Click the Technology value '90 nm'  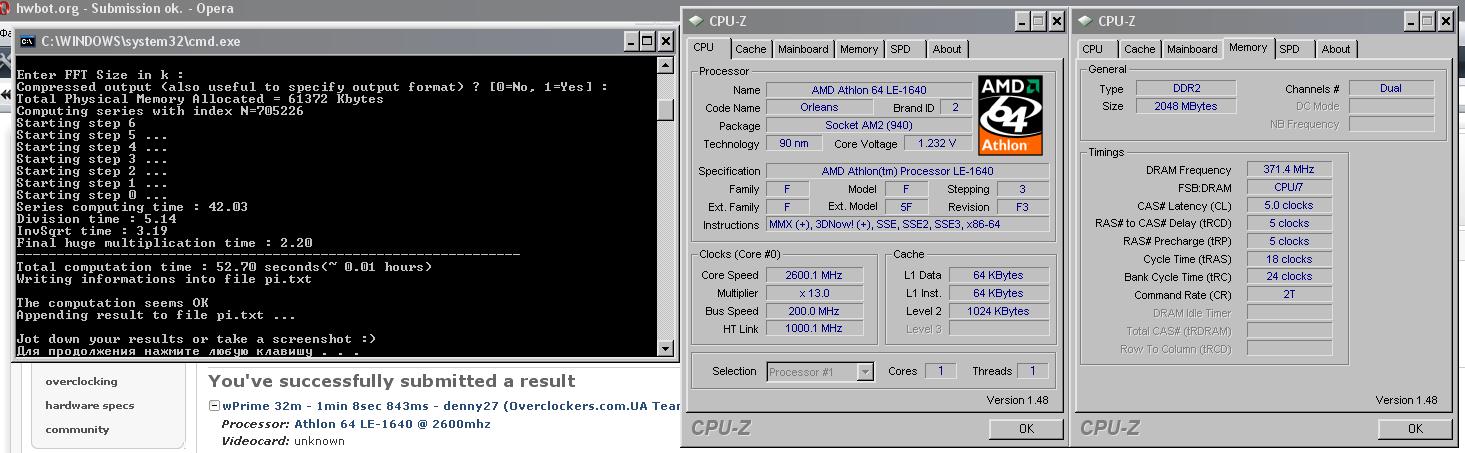click(x=794, y=144)
